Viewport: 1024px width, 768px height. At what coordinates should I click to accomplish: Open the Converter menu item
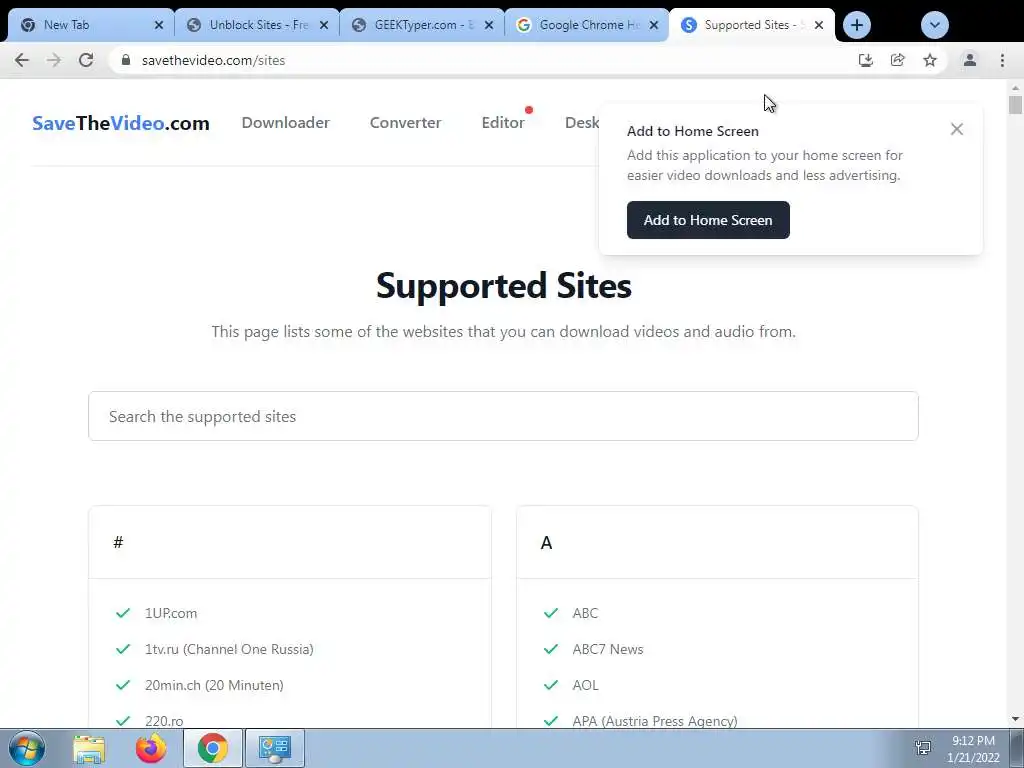[406, 123]
